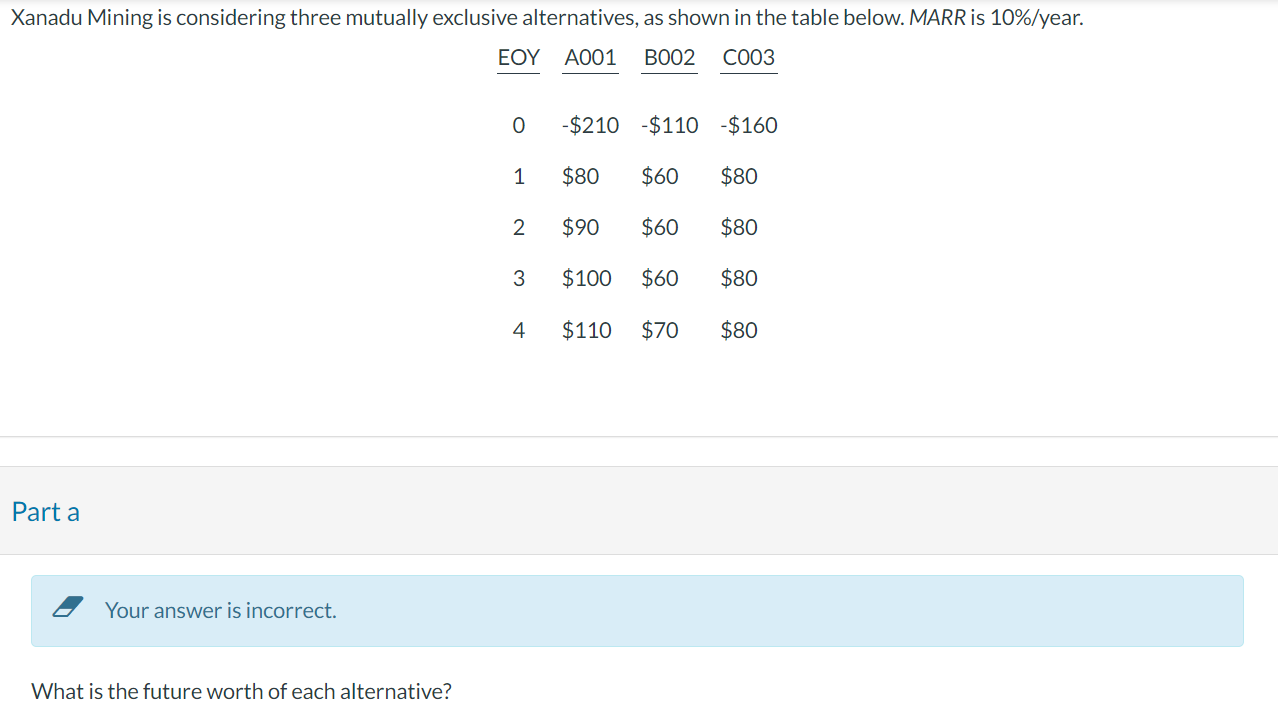This screenshot has height=706, width=1278.
Task: Click the 'What is the future worth' question text
Action: (x=241, y=691)
